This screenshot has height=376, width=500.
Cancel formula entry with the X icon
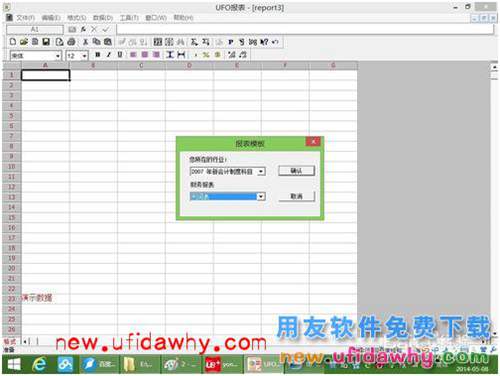click(x=94, y=29)
